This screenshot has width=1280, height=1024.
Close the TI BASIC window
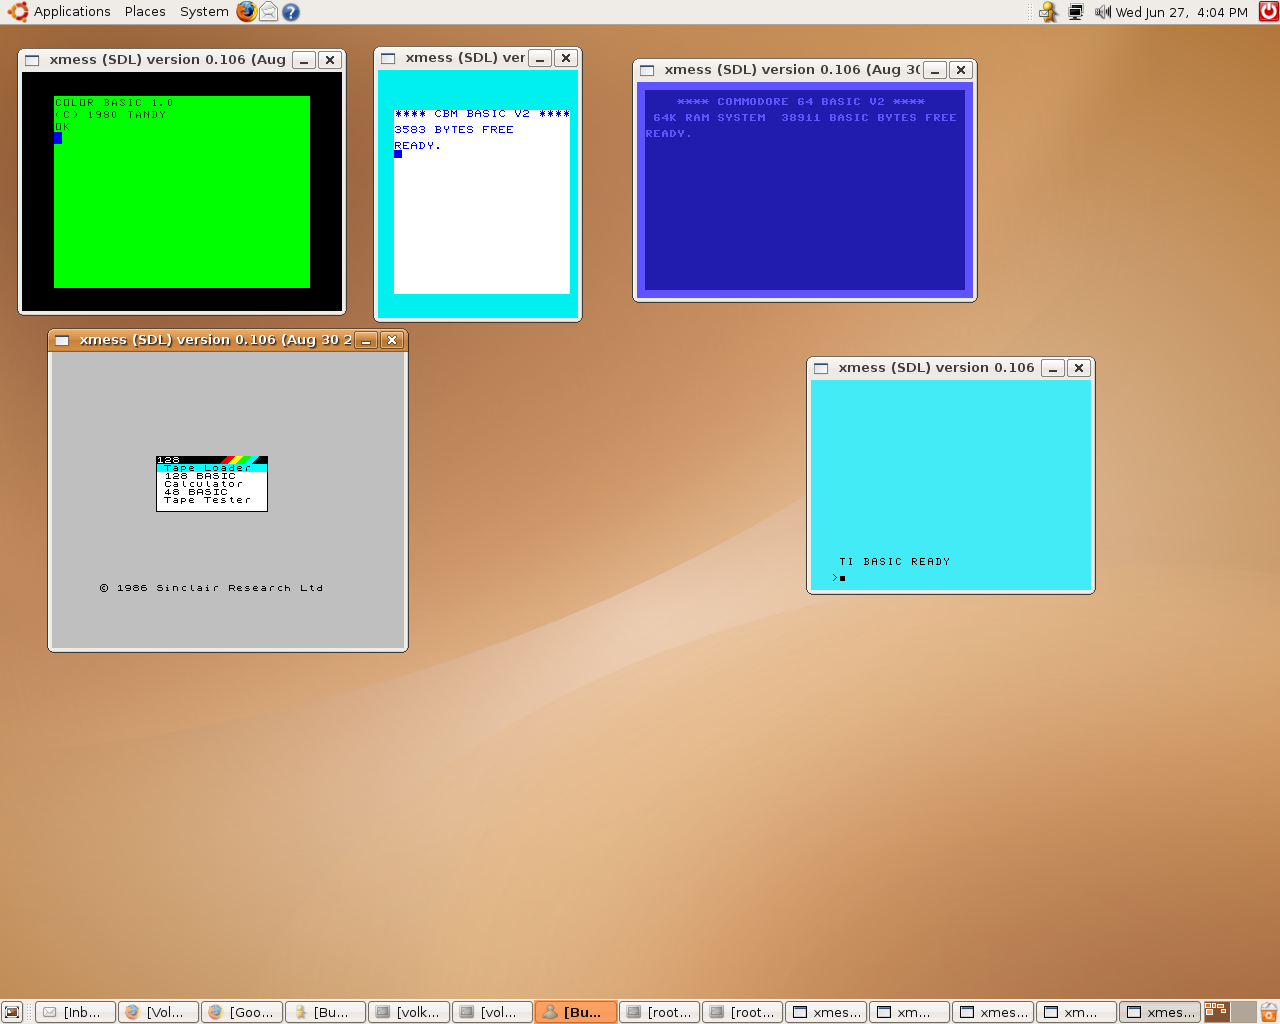click(1079, 368)
